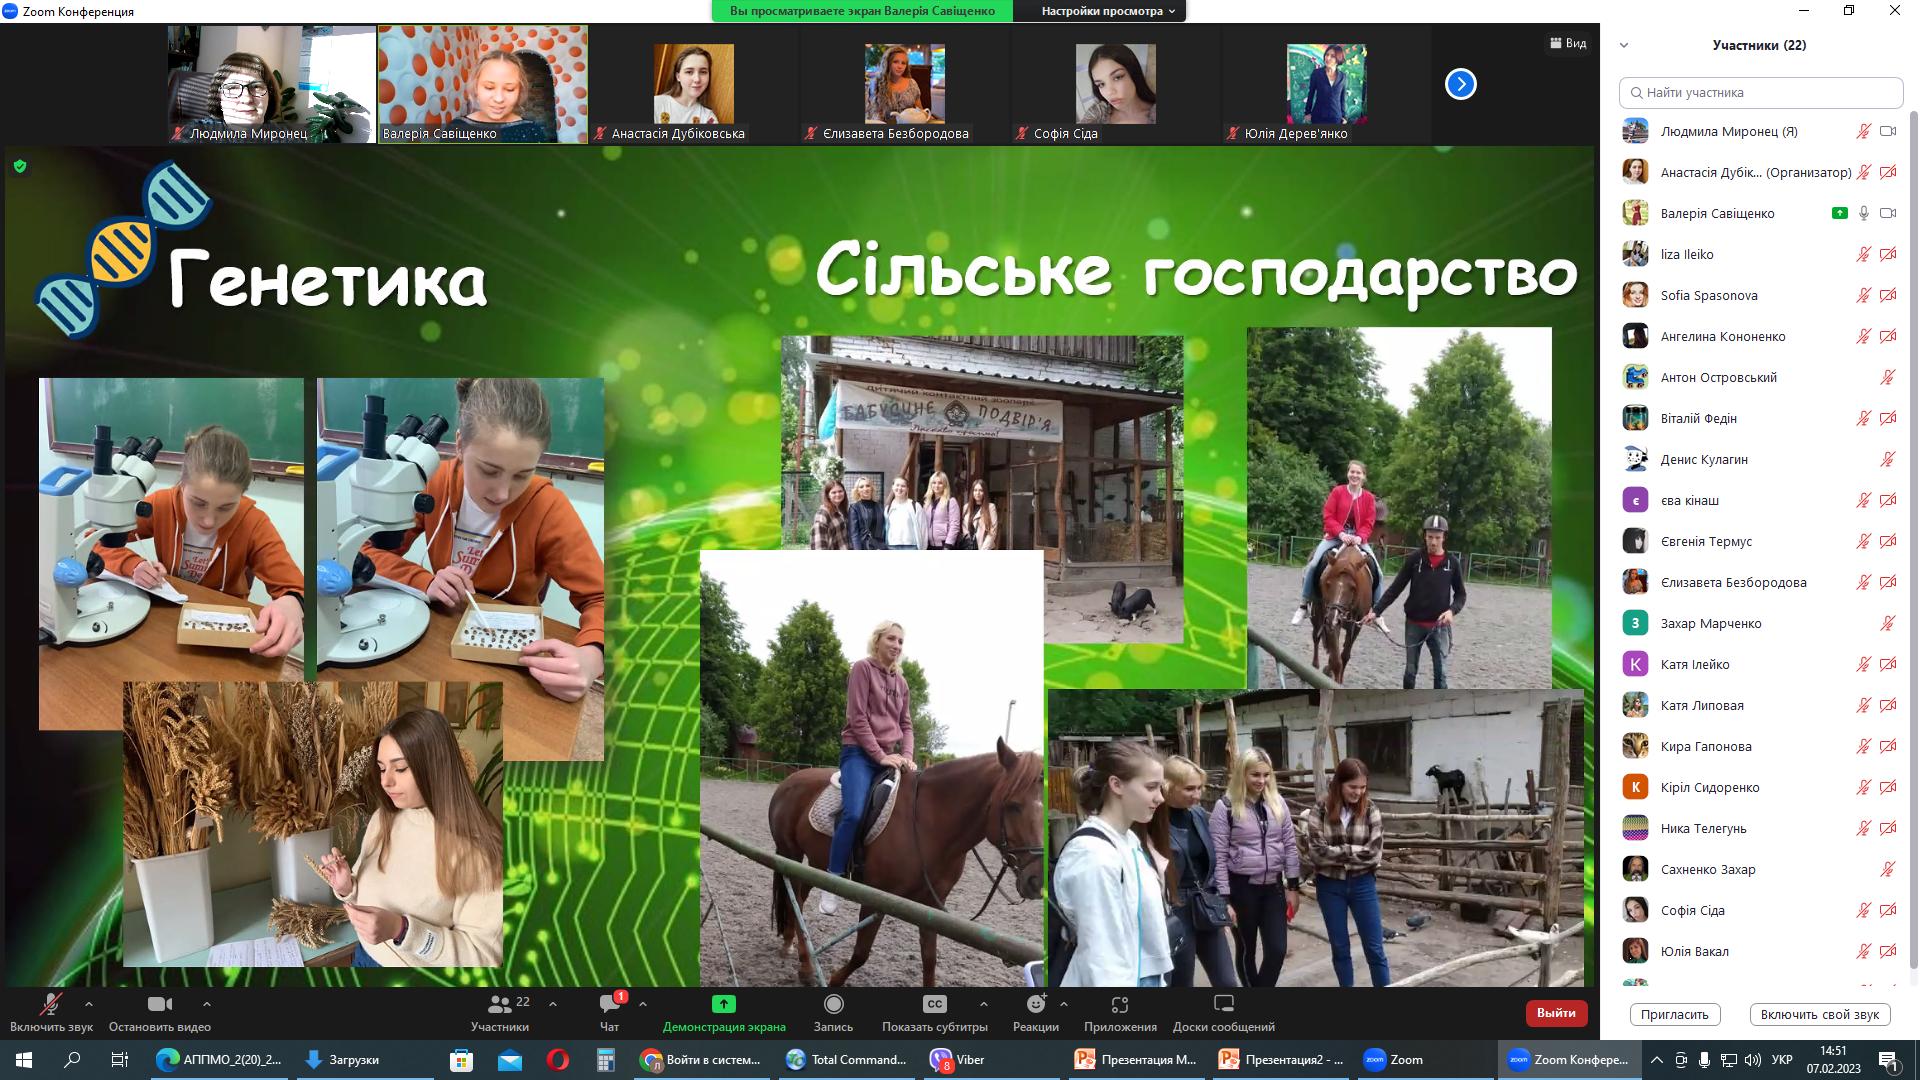The width and height of the screenshot is (1920, 1080).
Task: Switch to Viber in the taskbar
Action: coord(957,1060)
